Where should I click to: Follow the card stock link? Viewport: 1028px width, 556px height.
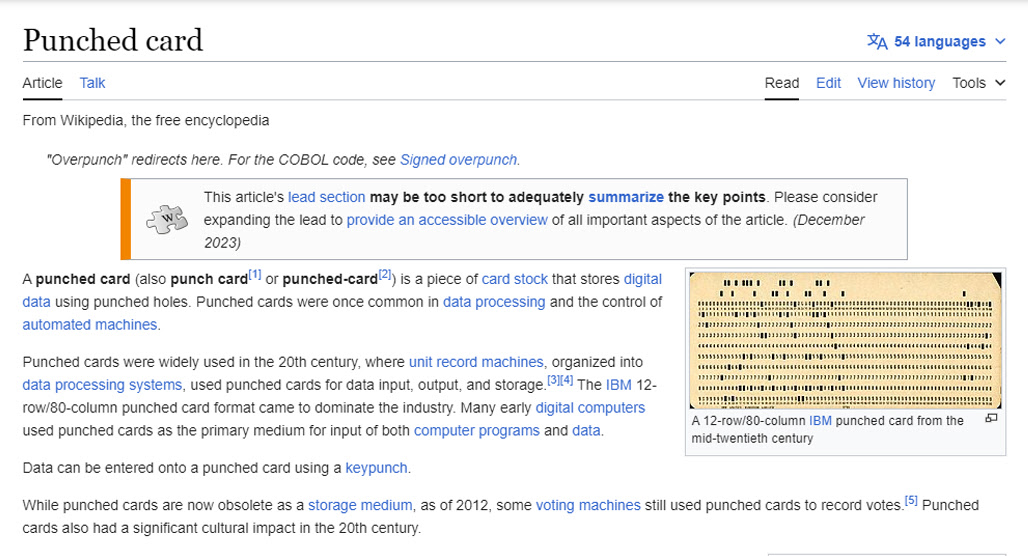tap(515, 279)
